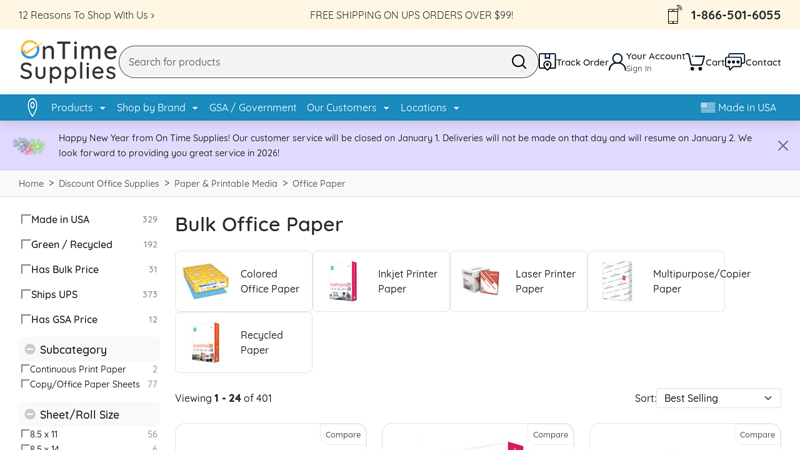Open Inkjet Printer Paper thumbnail image
This screenshot has height=450, width=800.
[343, 281]
